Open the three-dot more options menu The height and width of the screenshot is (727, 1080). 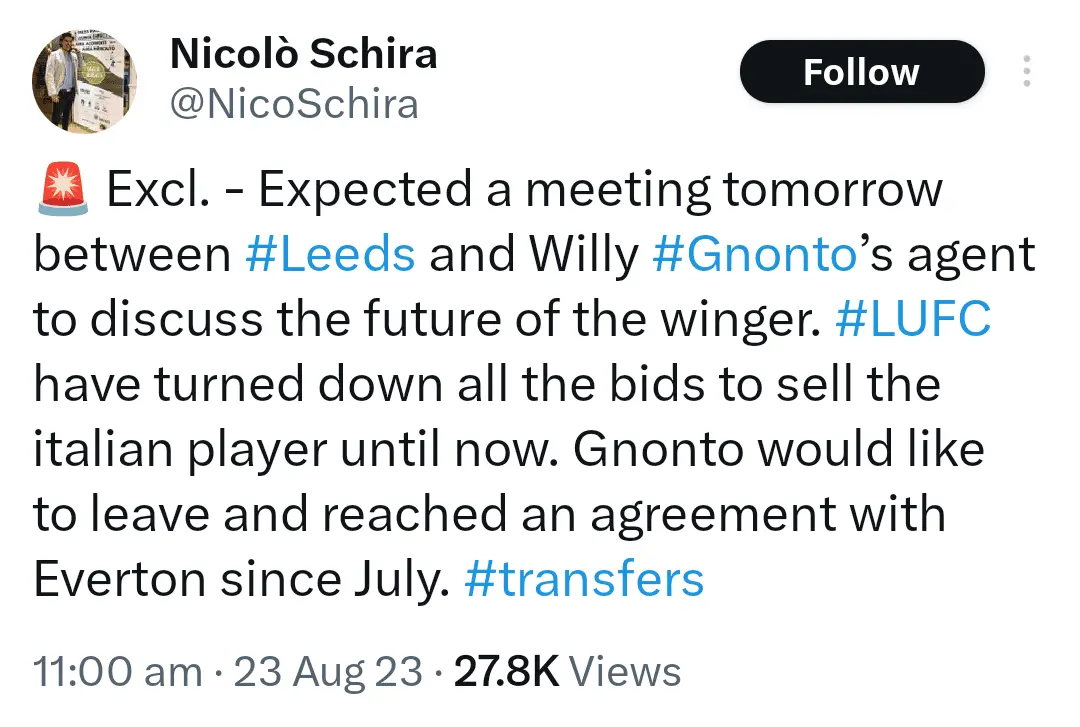(x=1026, y=72)
